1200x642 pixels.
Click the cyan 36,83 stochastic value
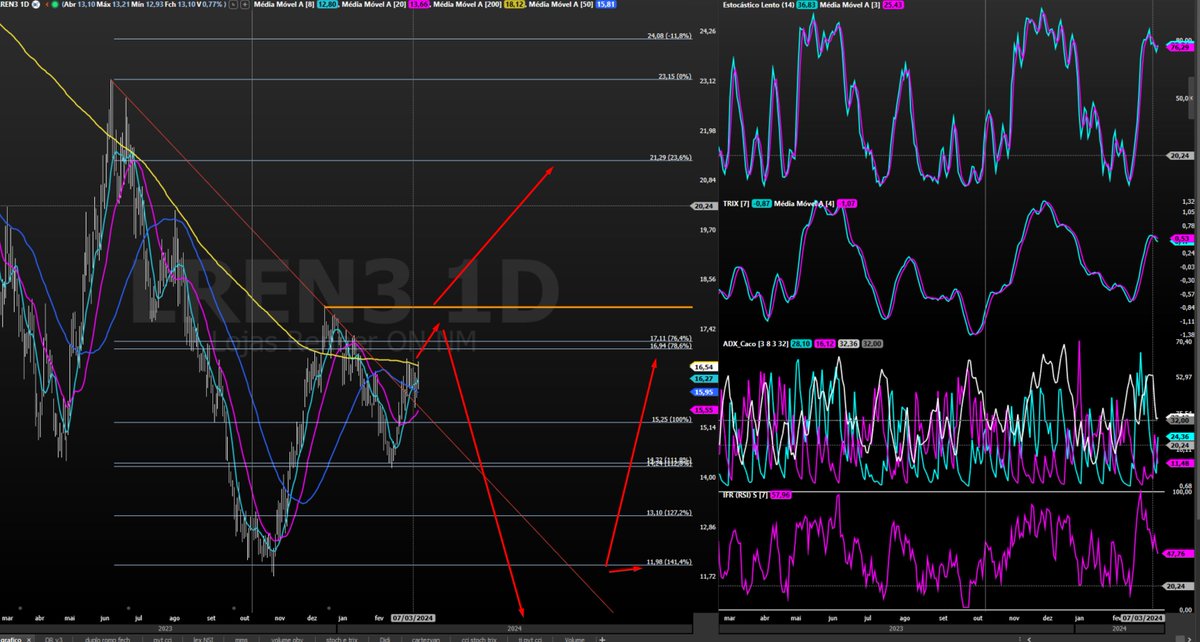click(805, 5)
